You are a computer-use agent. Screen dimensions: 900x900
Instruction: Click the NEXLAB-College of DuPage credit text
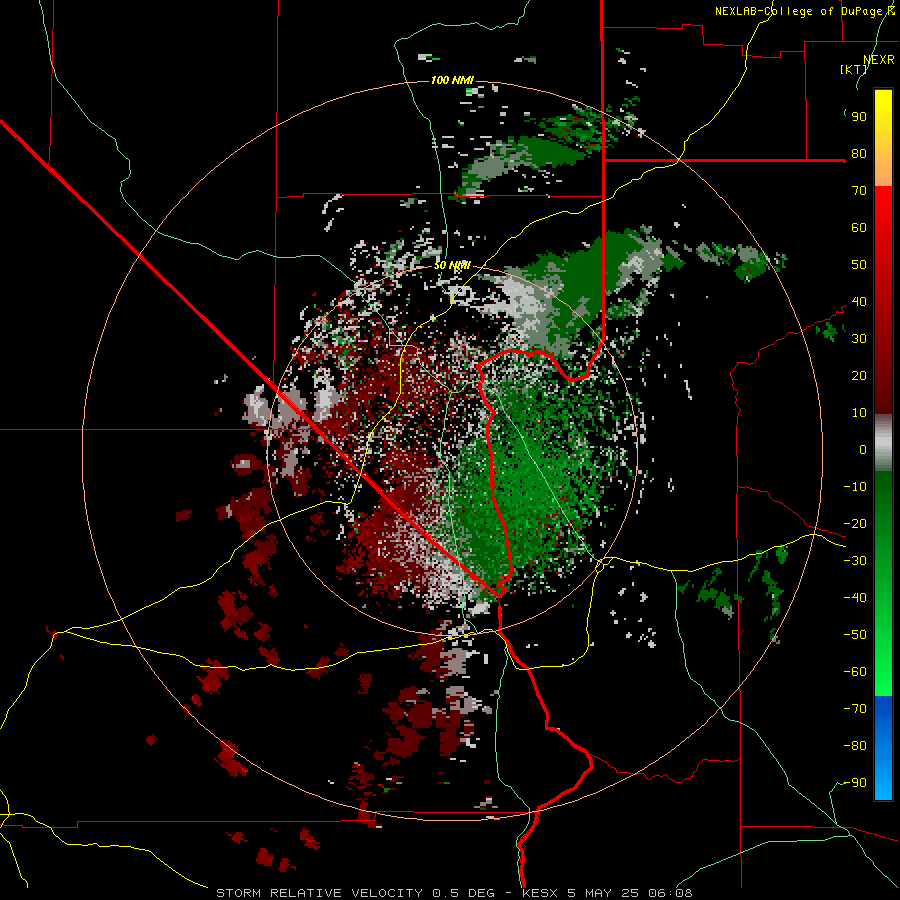[x=804, y=11]
